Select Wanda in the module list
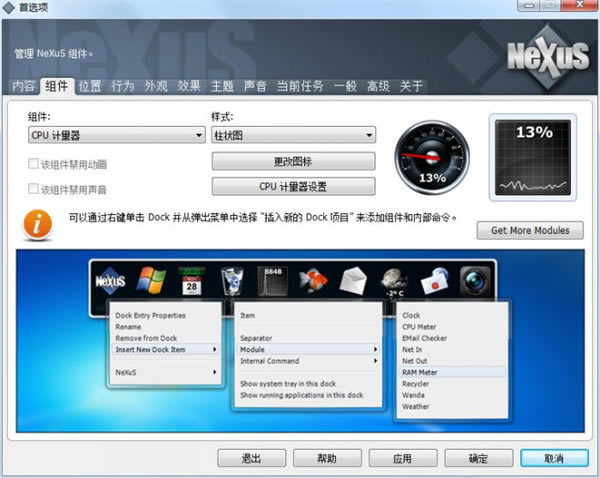The height and width of the screenshot is (478, 600). click(x=413, y=395)
